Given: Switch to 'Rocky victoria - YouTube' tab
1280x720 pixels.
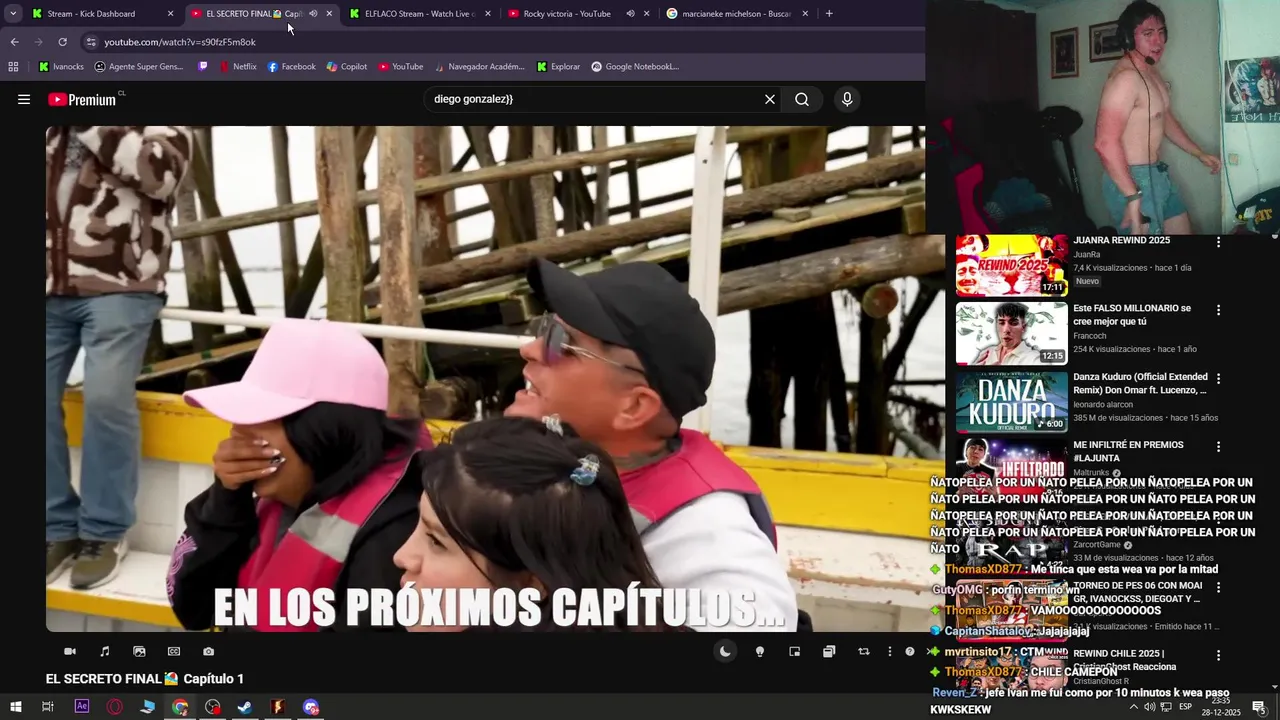Looking at the screenshot, I should (x=567, y=14).
